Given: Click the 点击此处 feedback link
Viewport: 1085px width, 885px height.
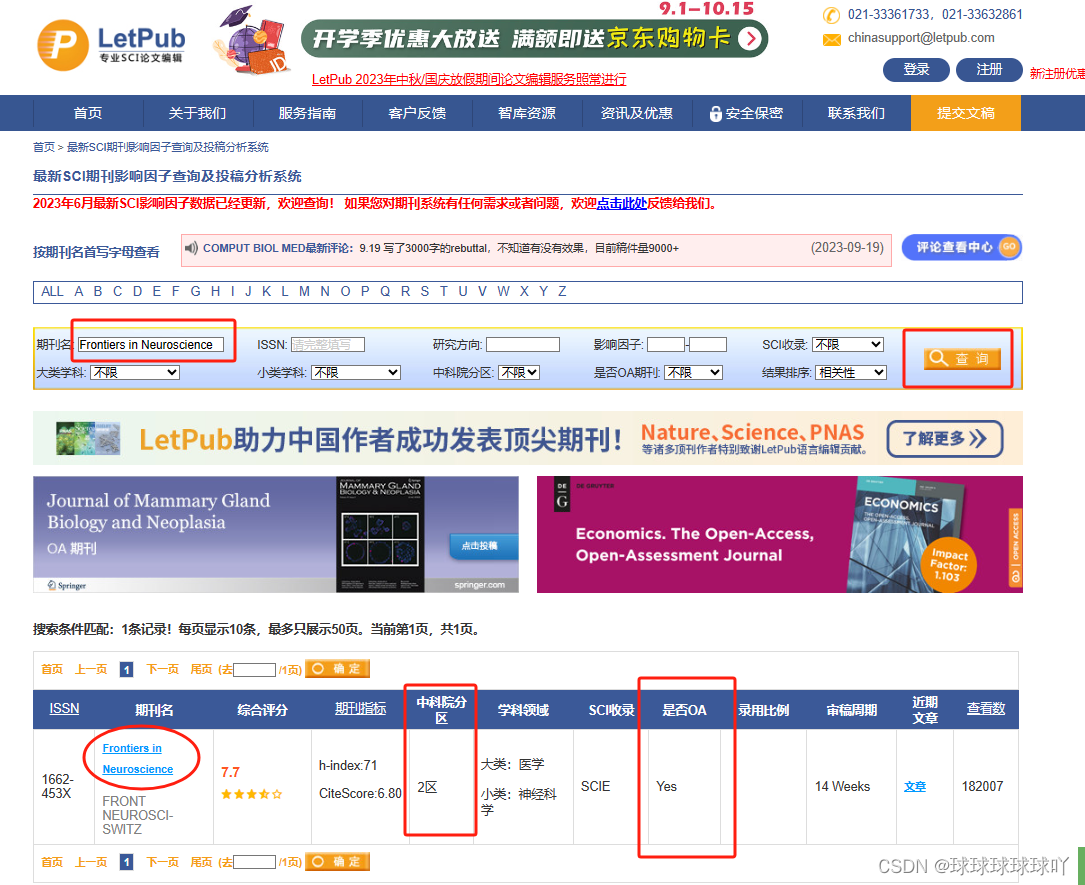Looking at the screenshot, I should pos(621,203).
